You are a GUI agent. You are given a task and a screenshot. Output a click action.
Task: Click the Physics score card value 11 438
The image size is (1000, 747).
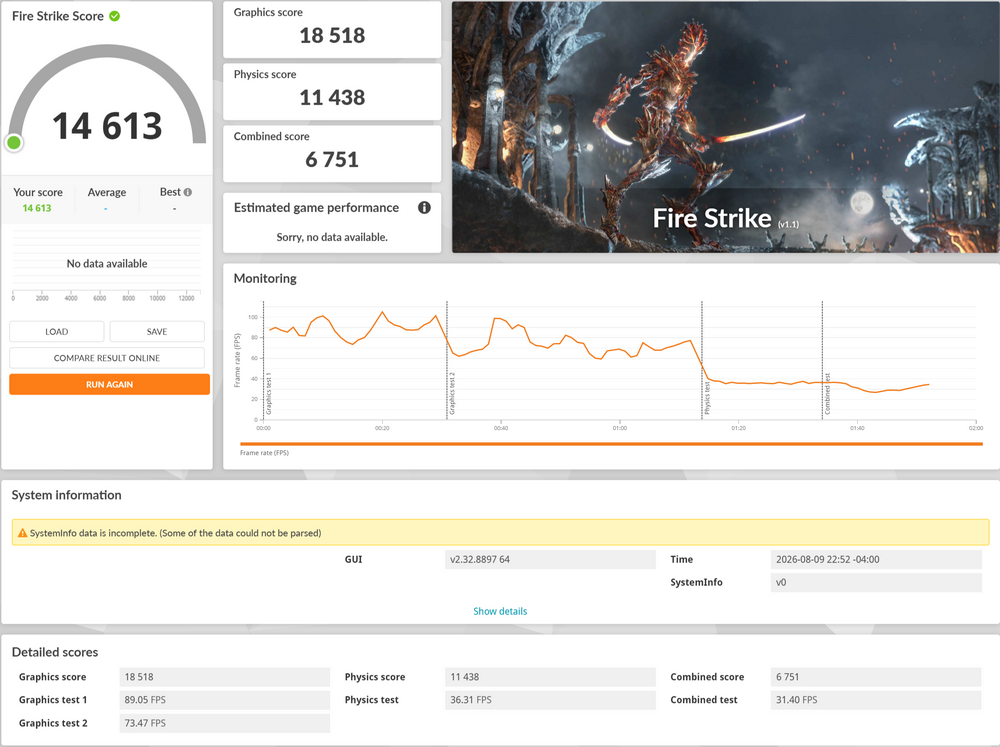tap(332, 98)
